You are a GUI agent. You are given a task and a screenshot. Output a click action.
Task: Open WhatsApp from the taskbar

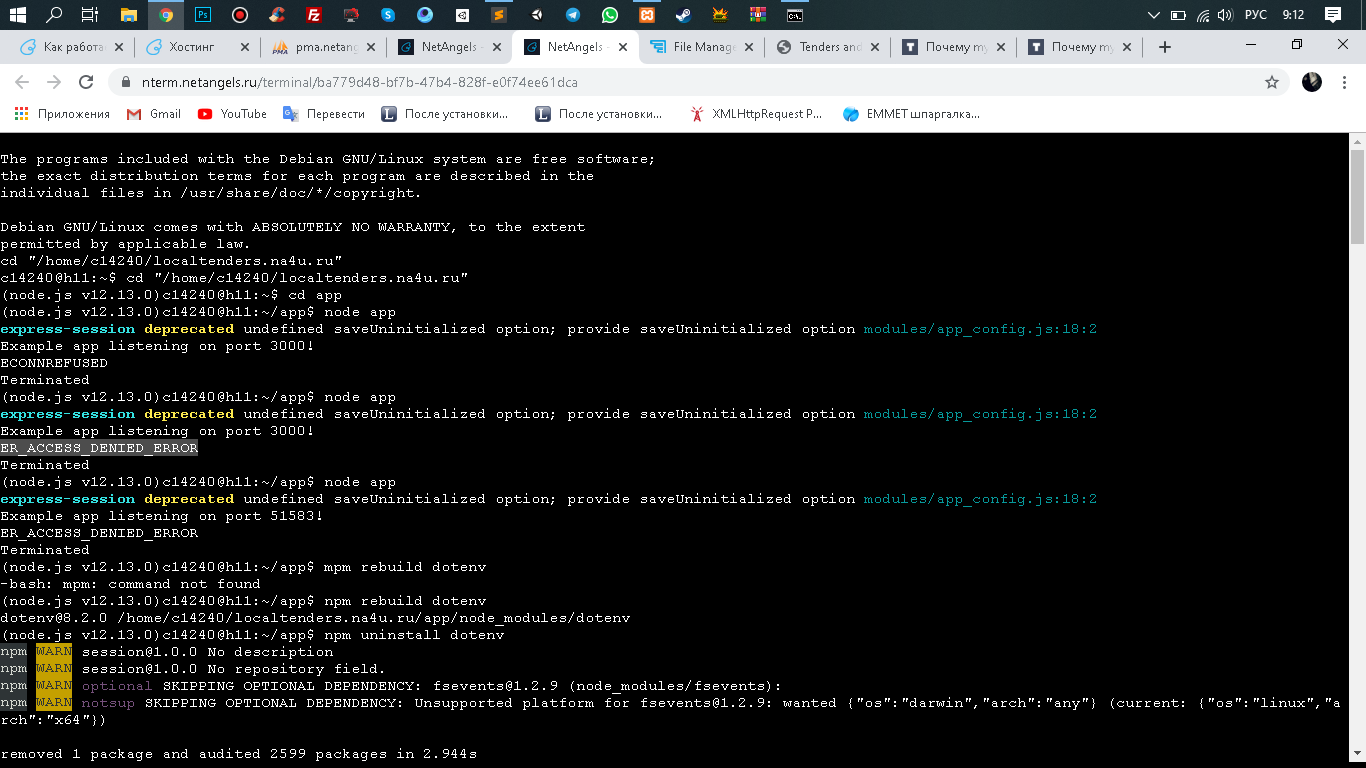[x=610, y=15]
